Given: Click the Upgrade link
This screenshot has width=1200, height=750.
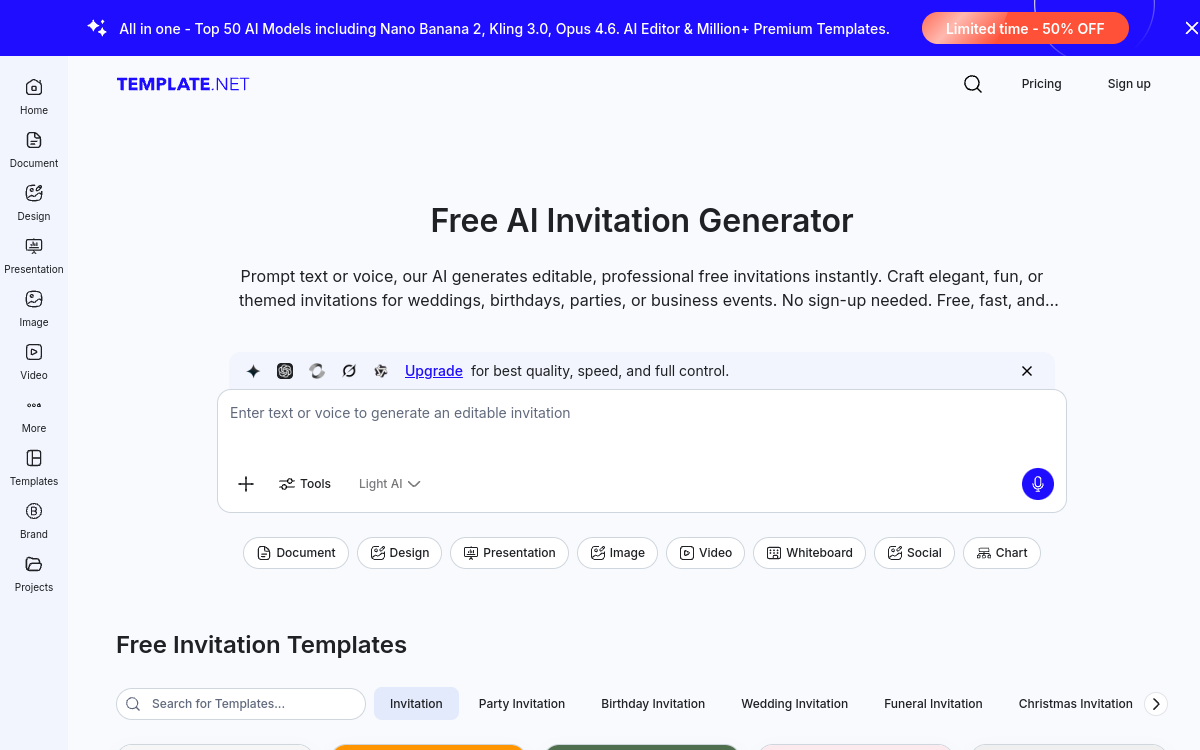Looking at the screenshot, I should coord(433,371).
